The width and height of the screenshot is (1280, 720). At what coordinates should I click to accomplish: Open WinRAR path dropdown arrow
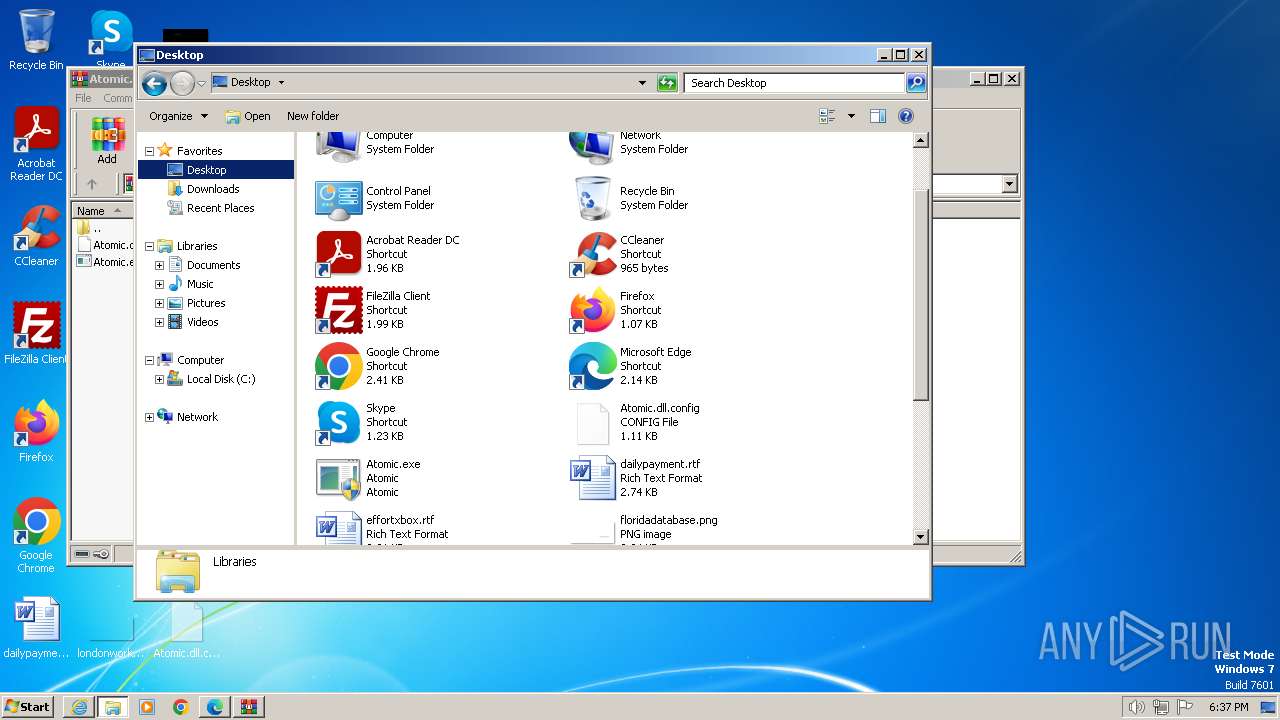(1009, 184)
